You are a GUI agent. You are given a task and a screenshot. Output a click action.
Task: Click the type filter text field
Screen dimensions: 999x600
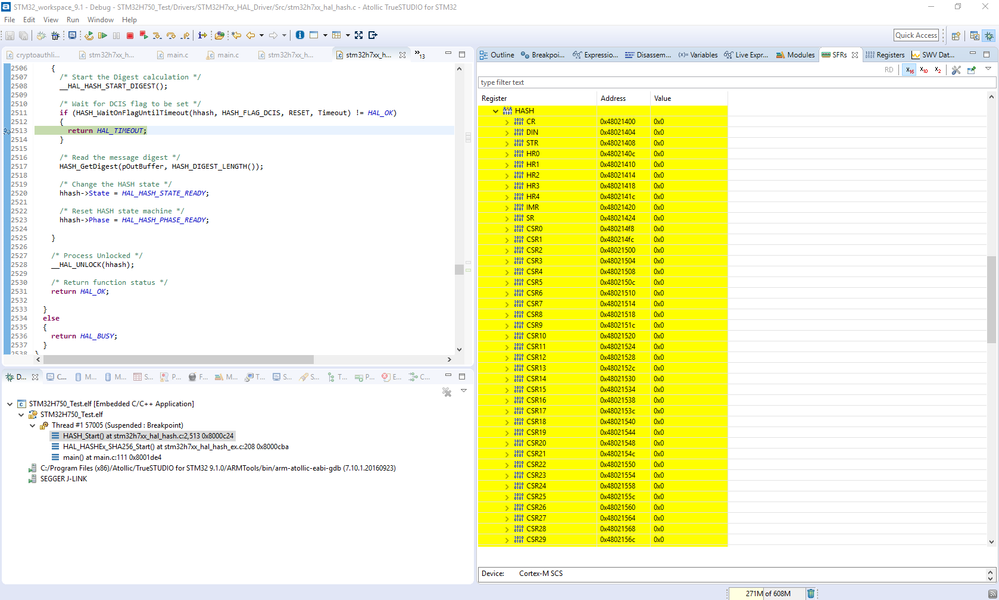[737, 82]
